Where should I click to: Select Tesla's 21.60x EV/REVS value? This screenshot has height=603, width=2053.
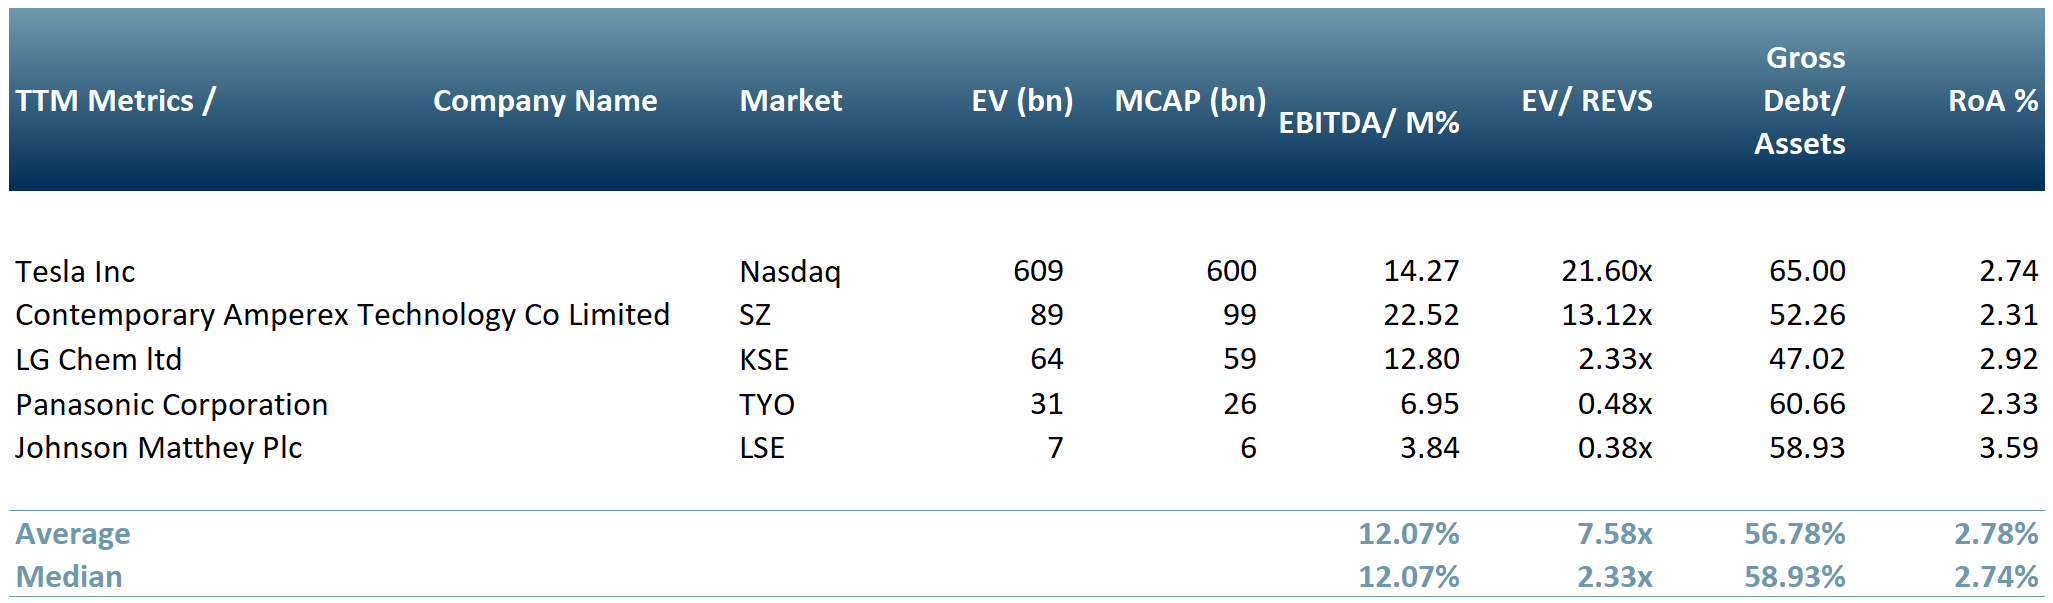coord(1606,271)
